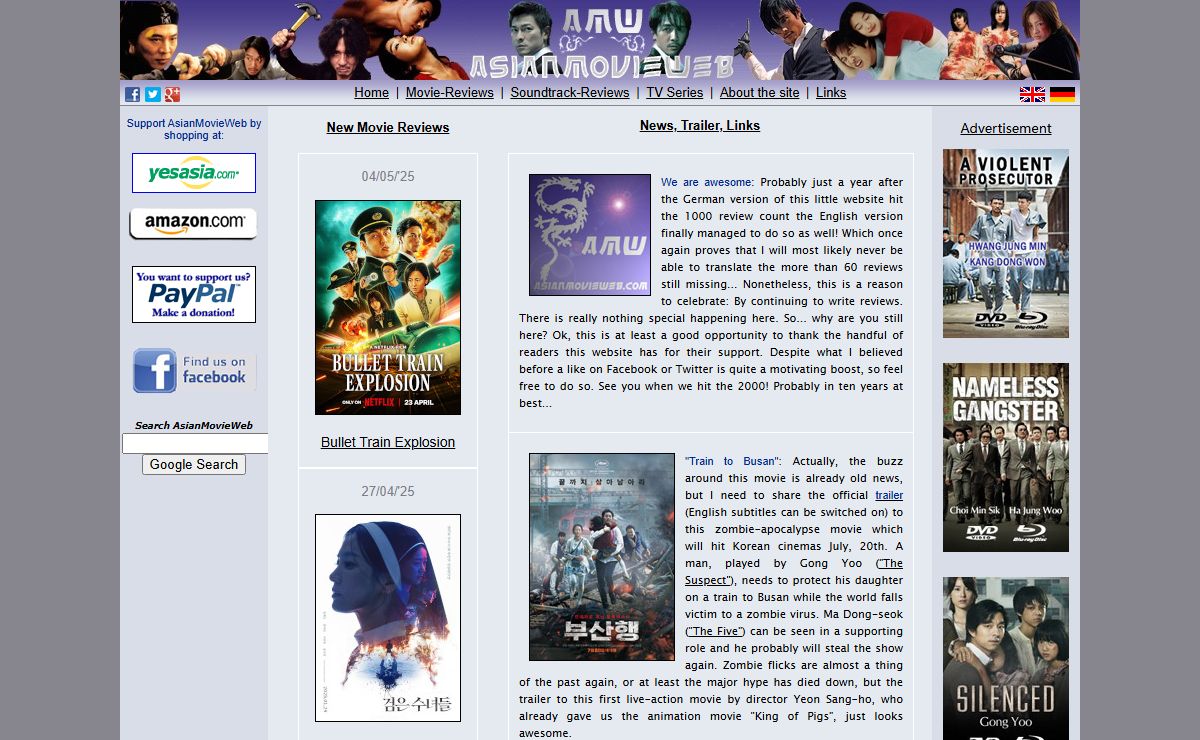Open Links navigation item
Viewport: 1200px width, 740px height.
(831, 93)
